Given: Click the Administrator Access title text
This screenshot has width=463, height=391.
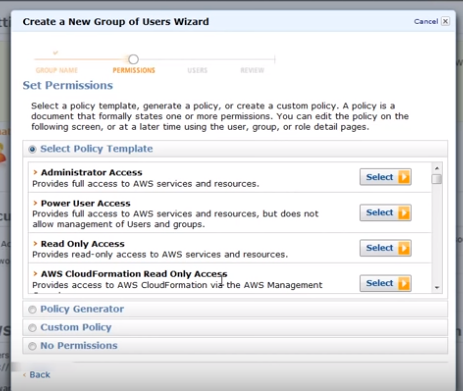Looking at the screenshot, I should pos(91,172).
